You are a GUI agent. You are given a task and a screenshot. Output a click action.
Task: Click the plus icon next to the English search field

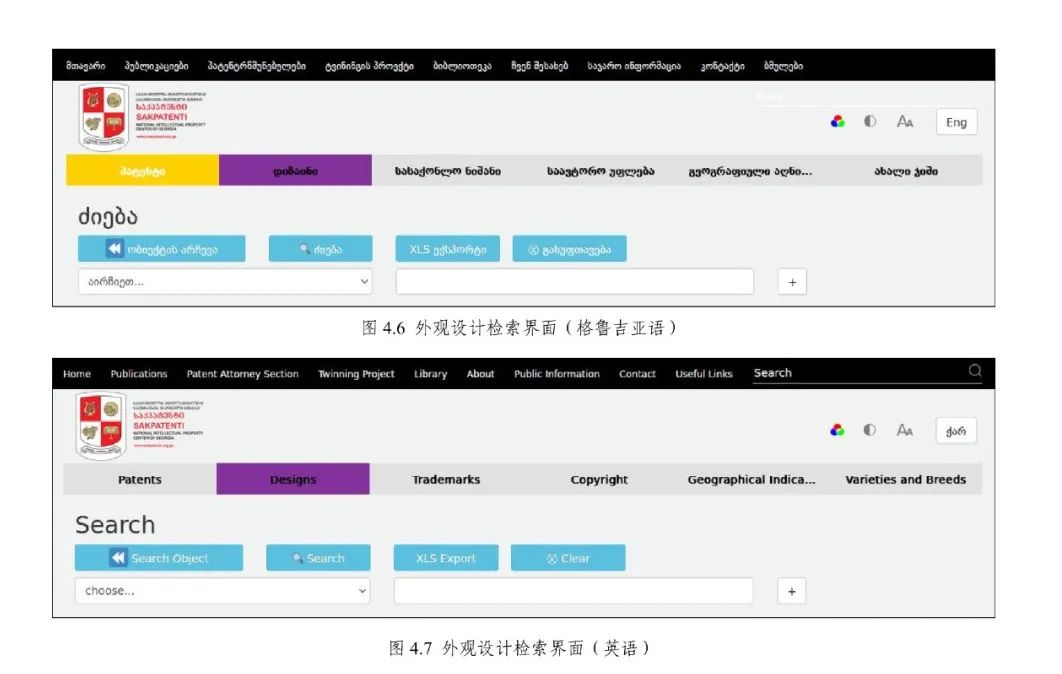click(x=791, y=591)
